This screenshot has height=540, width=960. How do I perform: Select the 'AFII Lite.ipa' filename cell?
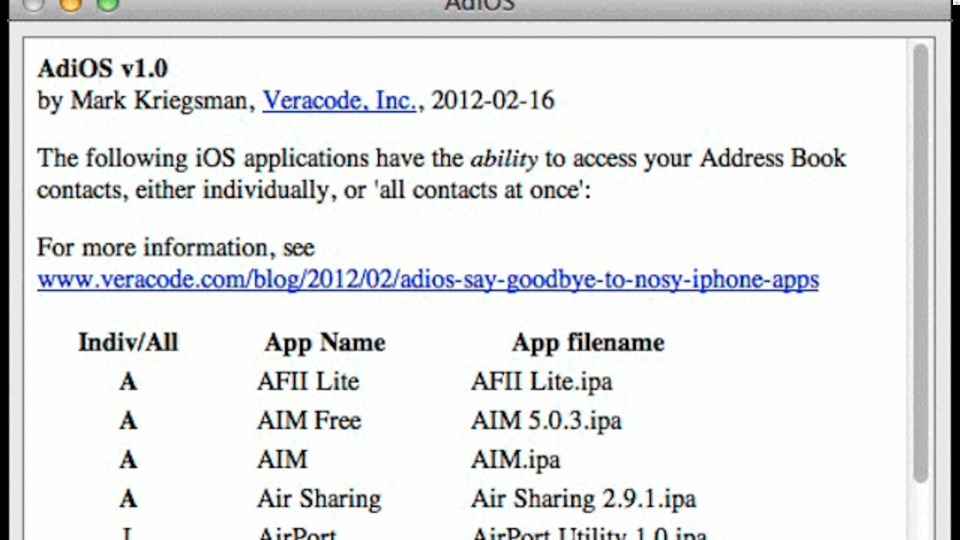pos(541,381)
